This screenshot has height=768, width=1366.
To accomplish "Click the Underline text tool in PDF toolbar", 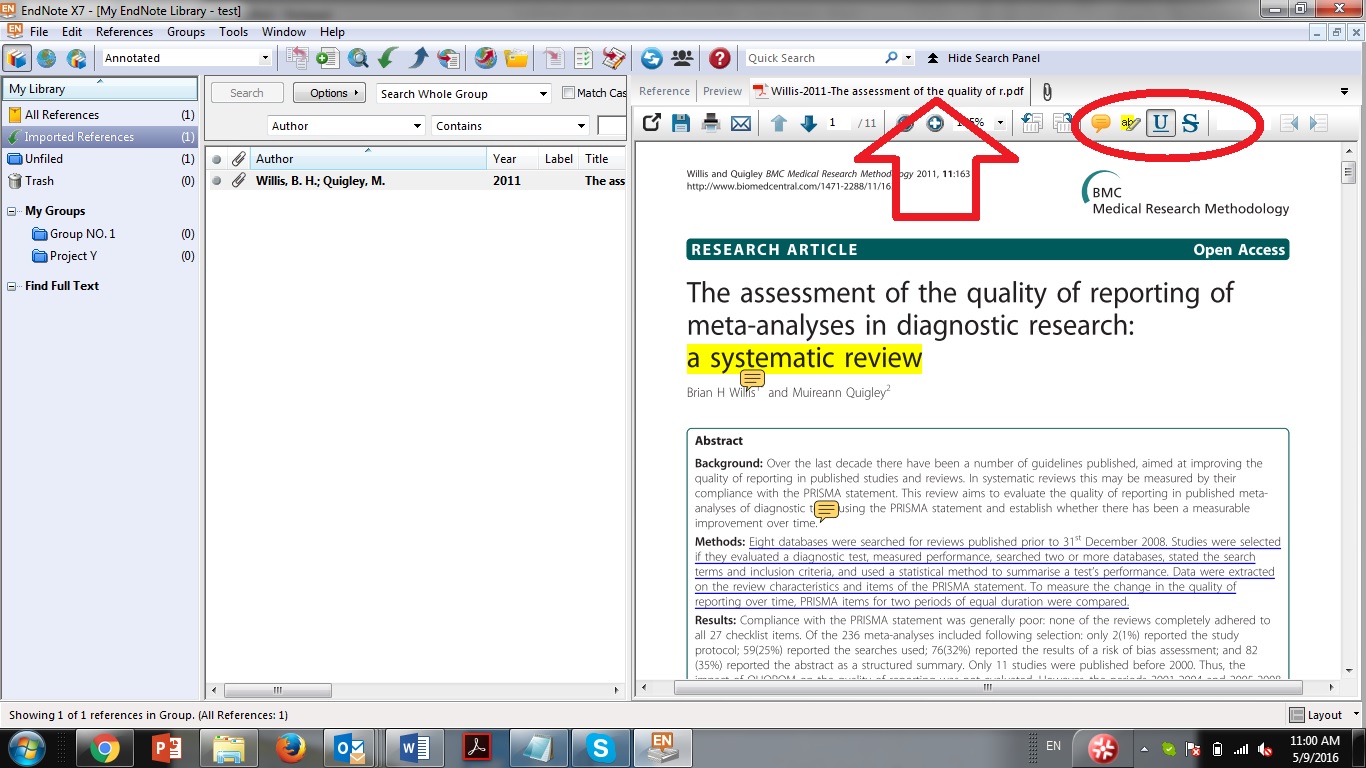I will click(x=1162, y=123).
